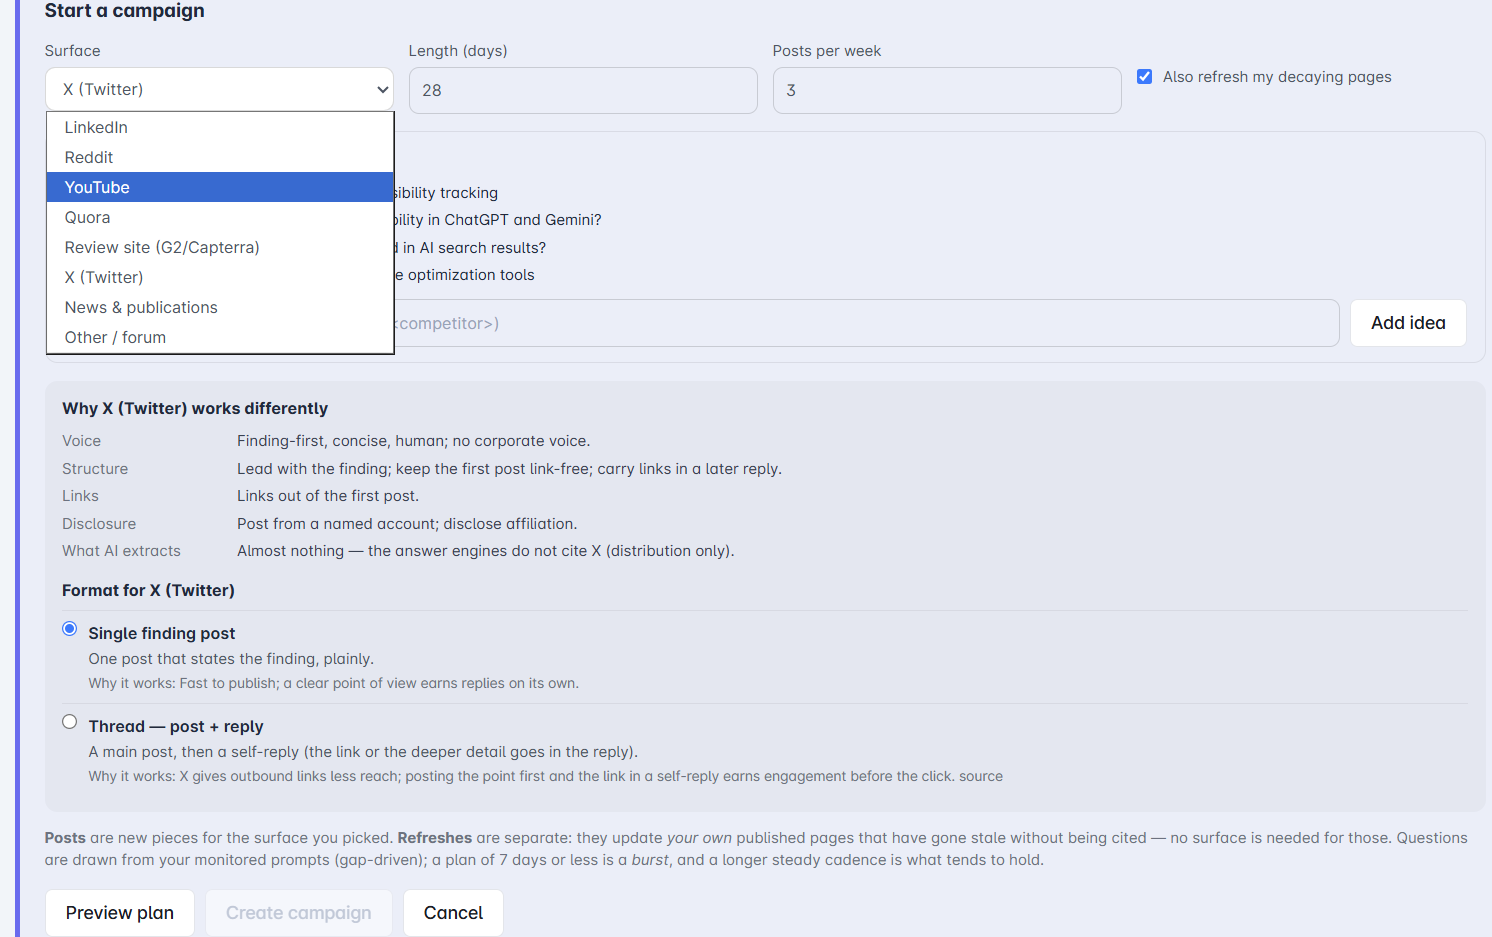1492x937 pixels.
Task: Click the 'Format for X (Twitter)' heading
Action: pos(148,590)
